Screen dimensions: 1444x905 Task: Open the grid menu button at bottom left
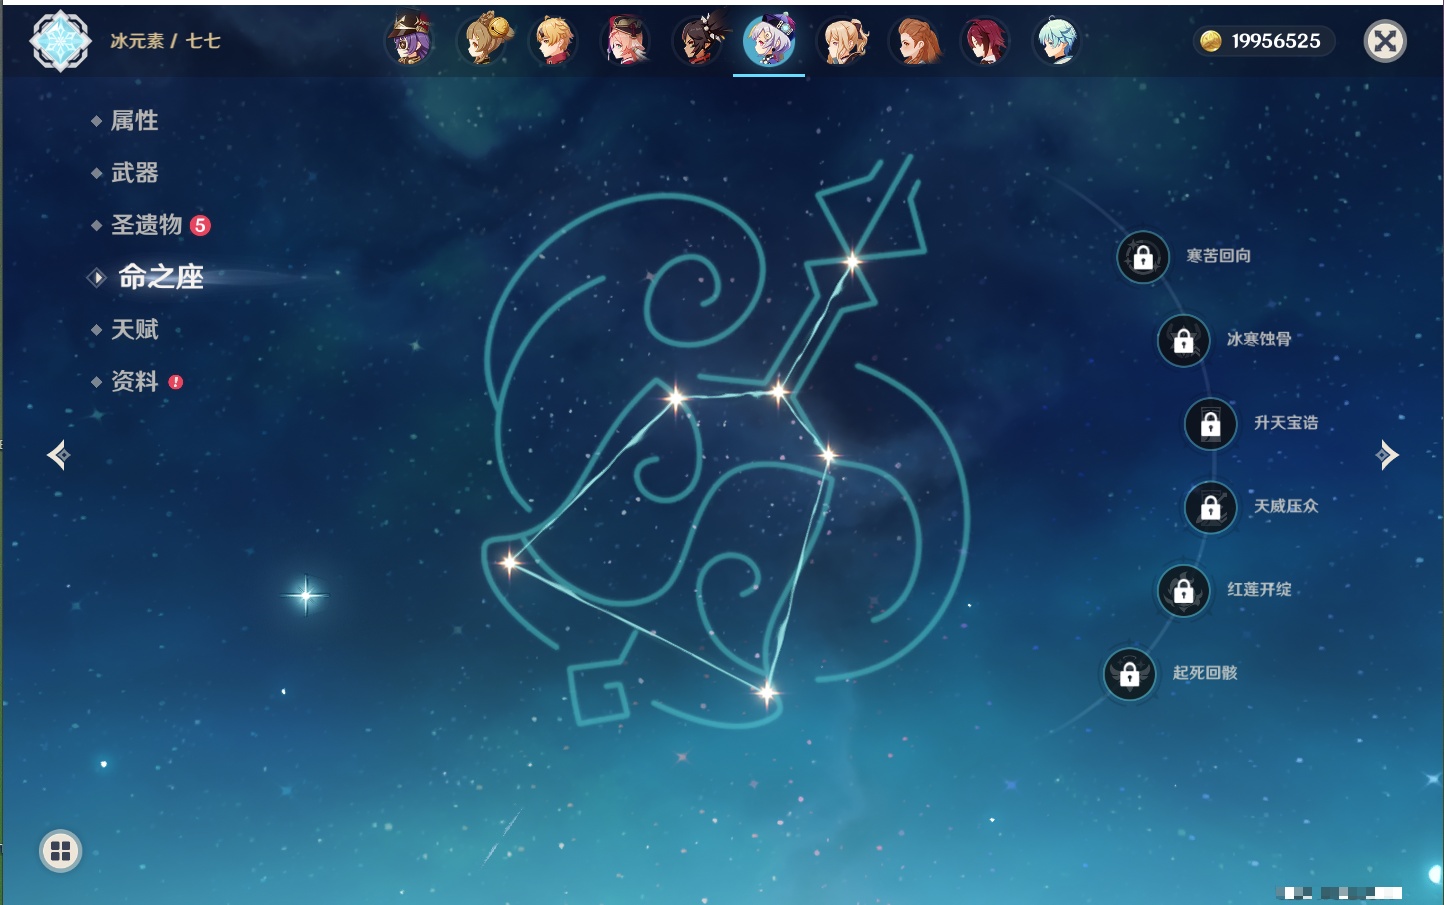(x=60, y=851)
